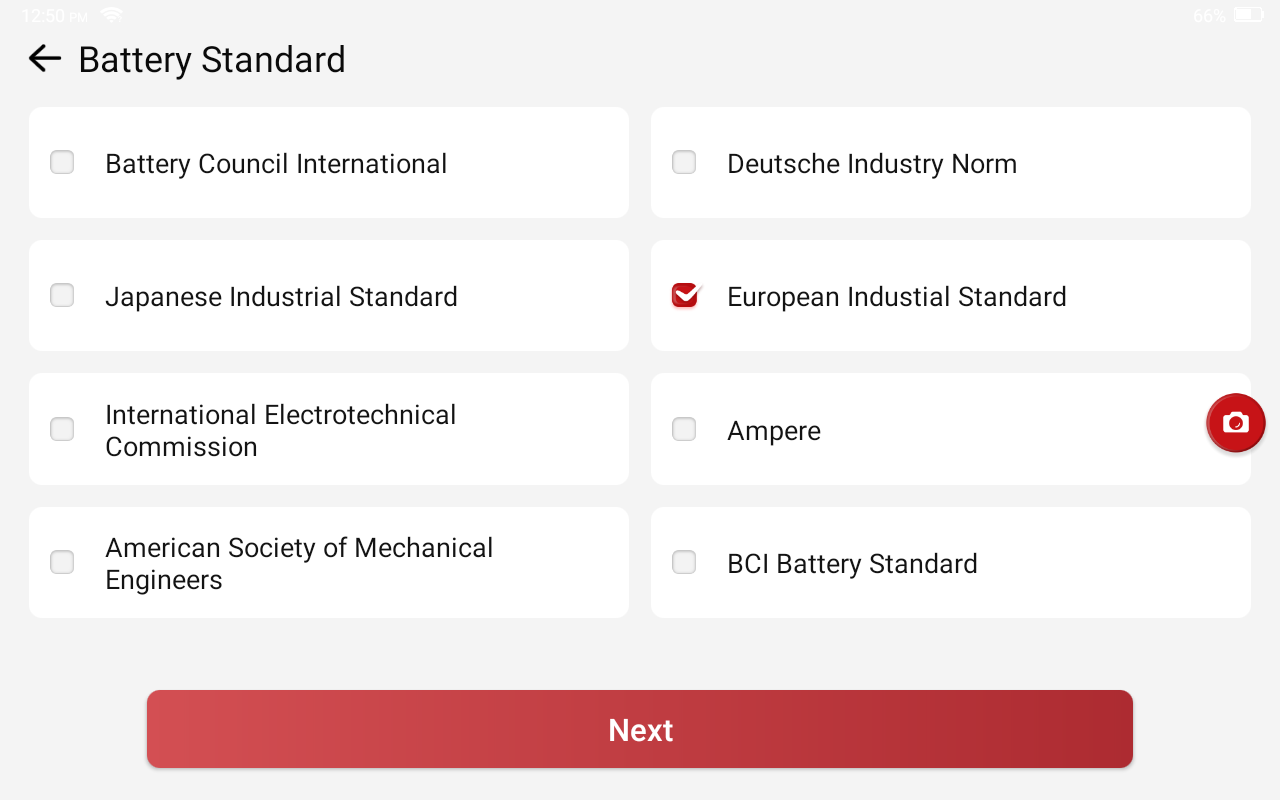Tap the back arrow icon
The height and width of the screenshot is (800, 1280).
(x=45, y=59)
